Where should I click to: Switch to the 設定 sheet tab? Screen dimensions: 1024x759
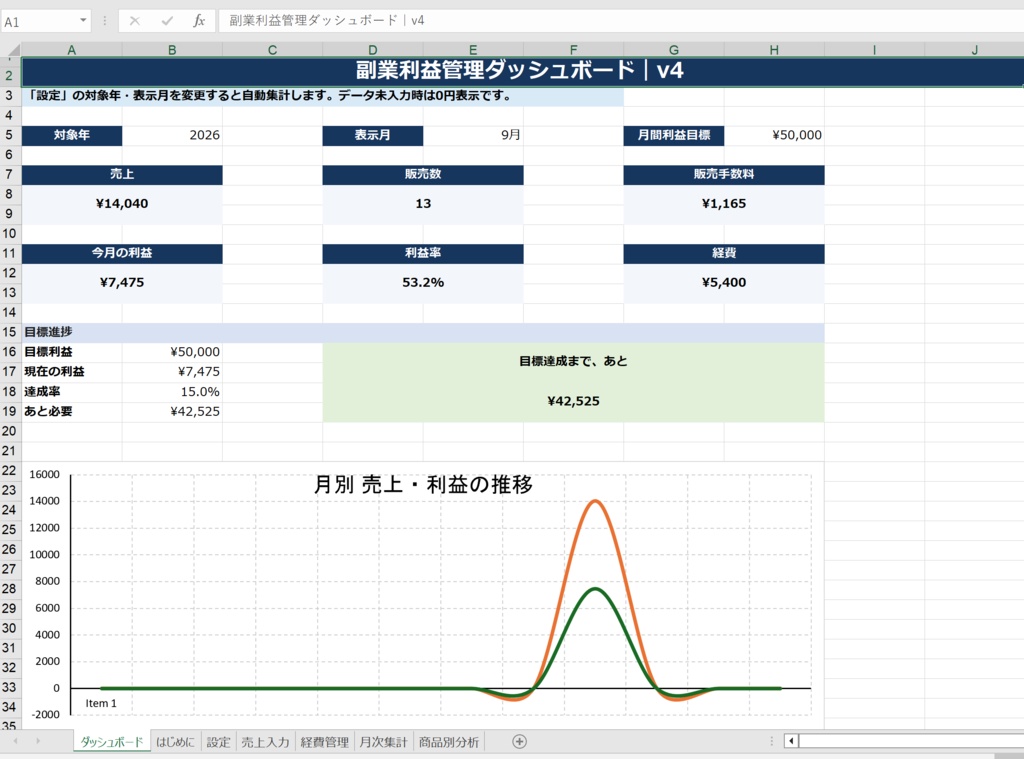point(218,742)
